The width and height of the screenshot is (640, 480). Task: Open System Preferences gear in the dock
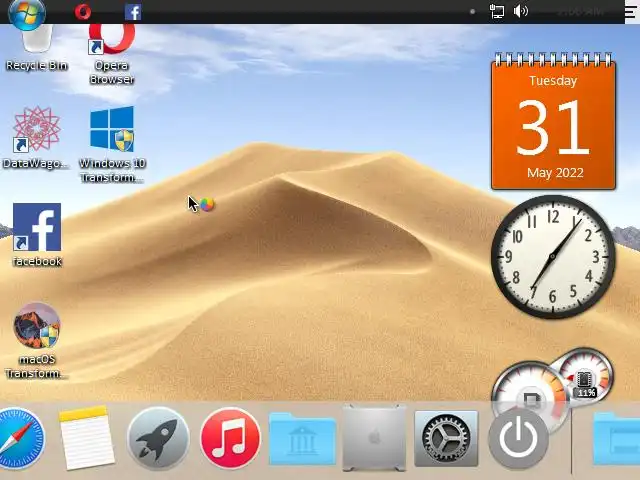(446, 439)
